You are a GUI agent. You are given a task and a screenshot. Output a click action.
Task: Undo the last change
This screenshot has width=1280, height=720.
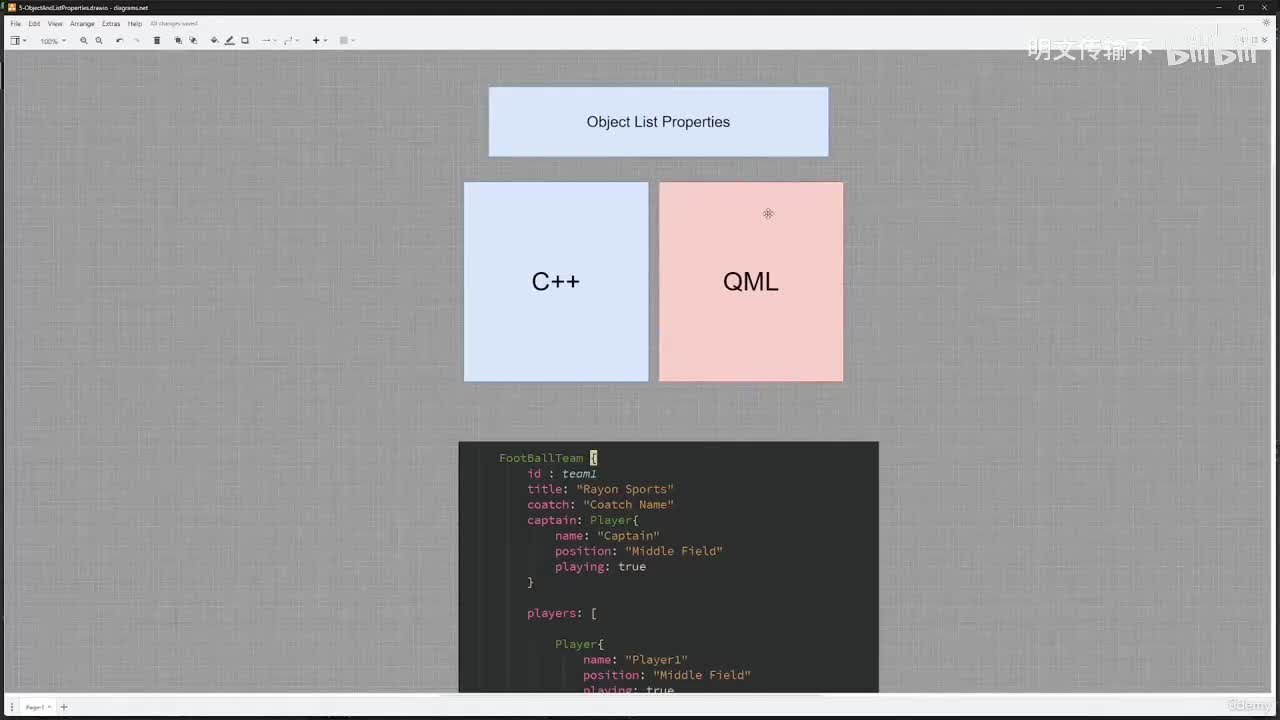(120, 41)
